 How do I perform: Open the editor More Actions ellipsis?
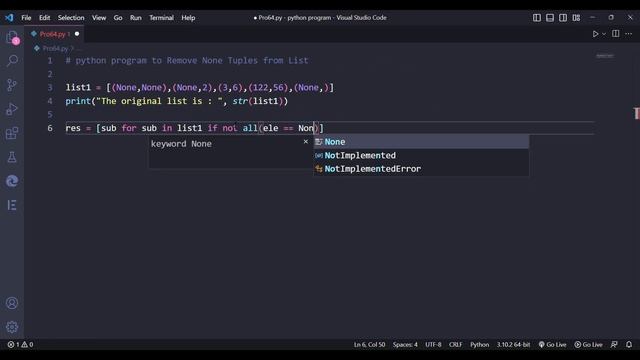coord(629,34)
